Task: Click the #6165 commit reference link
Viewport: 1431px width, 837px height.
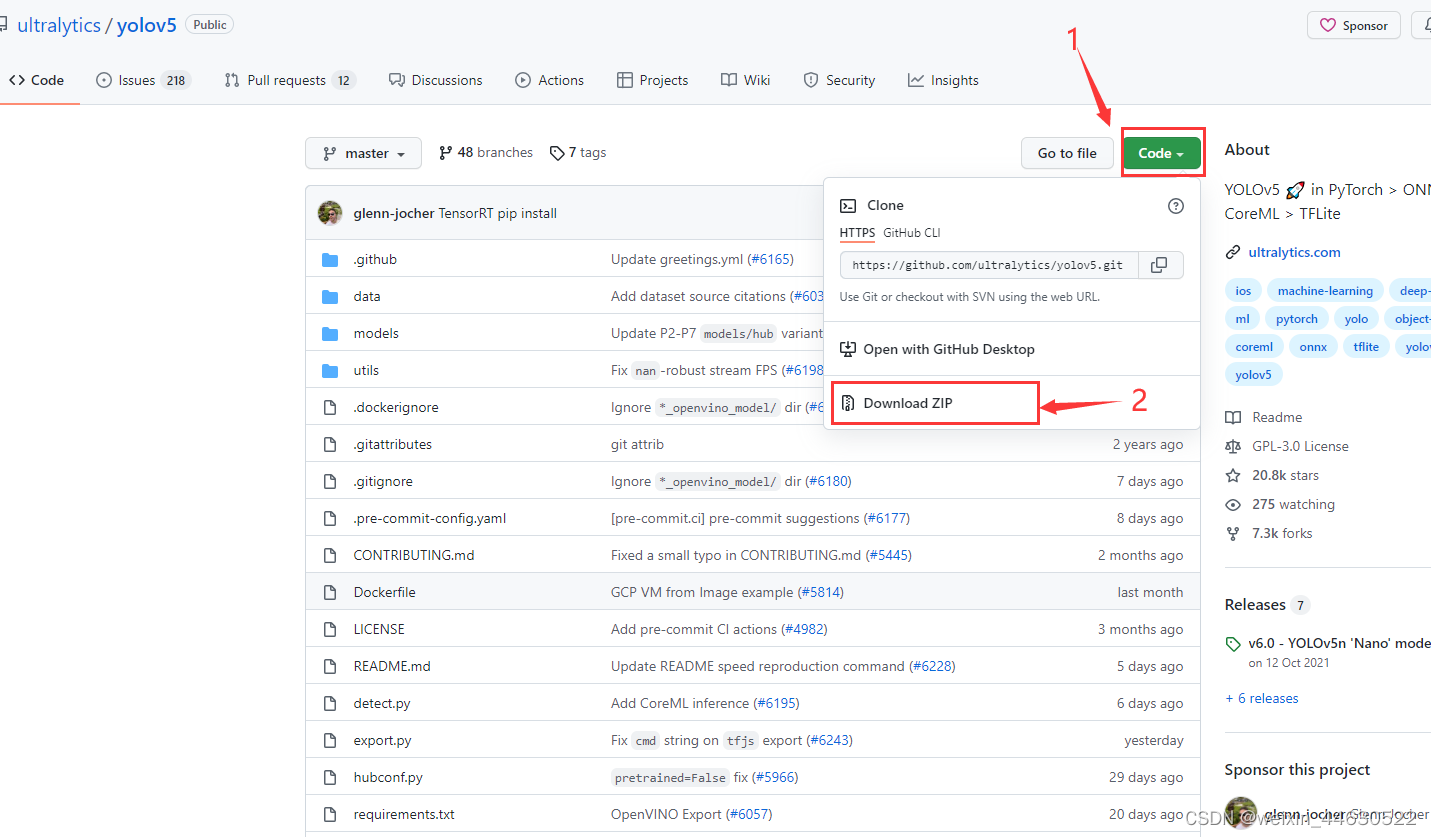Action: click(x=770, y=260)
